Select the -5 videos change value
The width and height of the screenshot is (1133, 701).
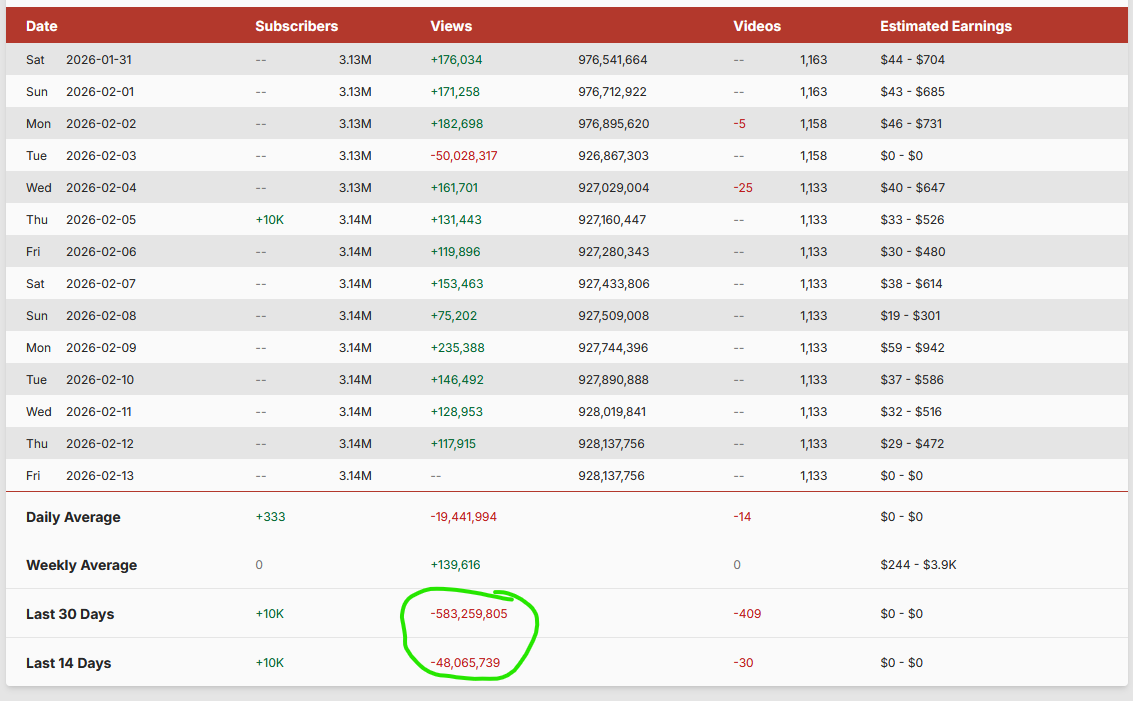739,124
